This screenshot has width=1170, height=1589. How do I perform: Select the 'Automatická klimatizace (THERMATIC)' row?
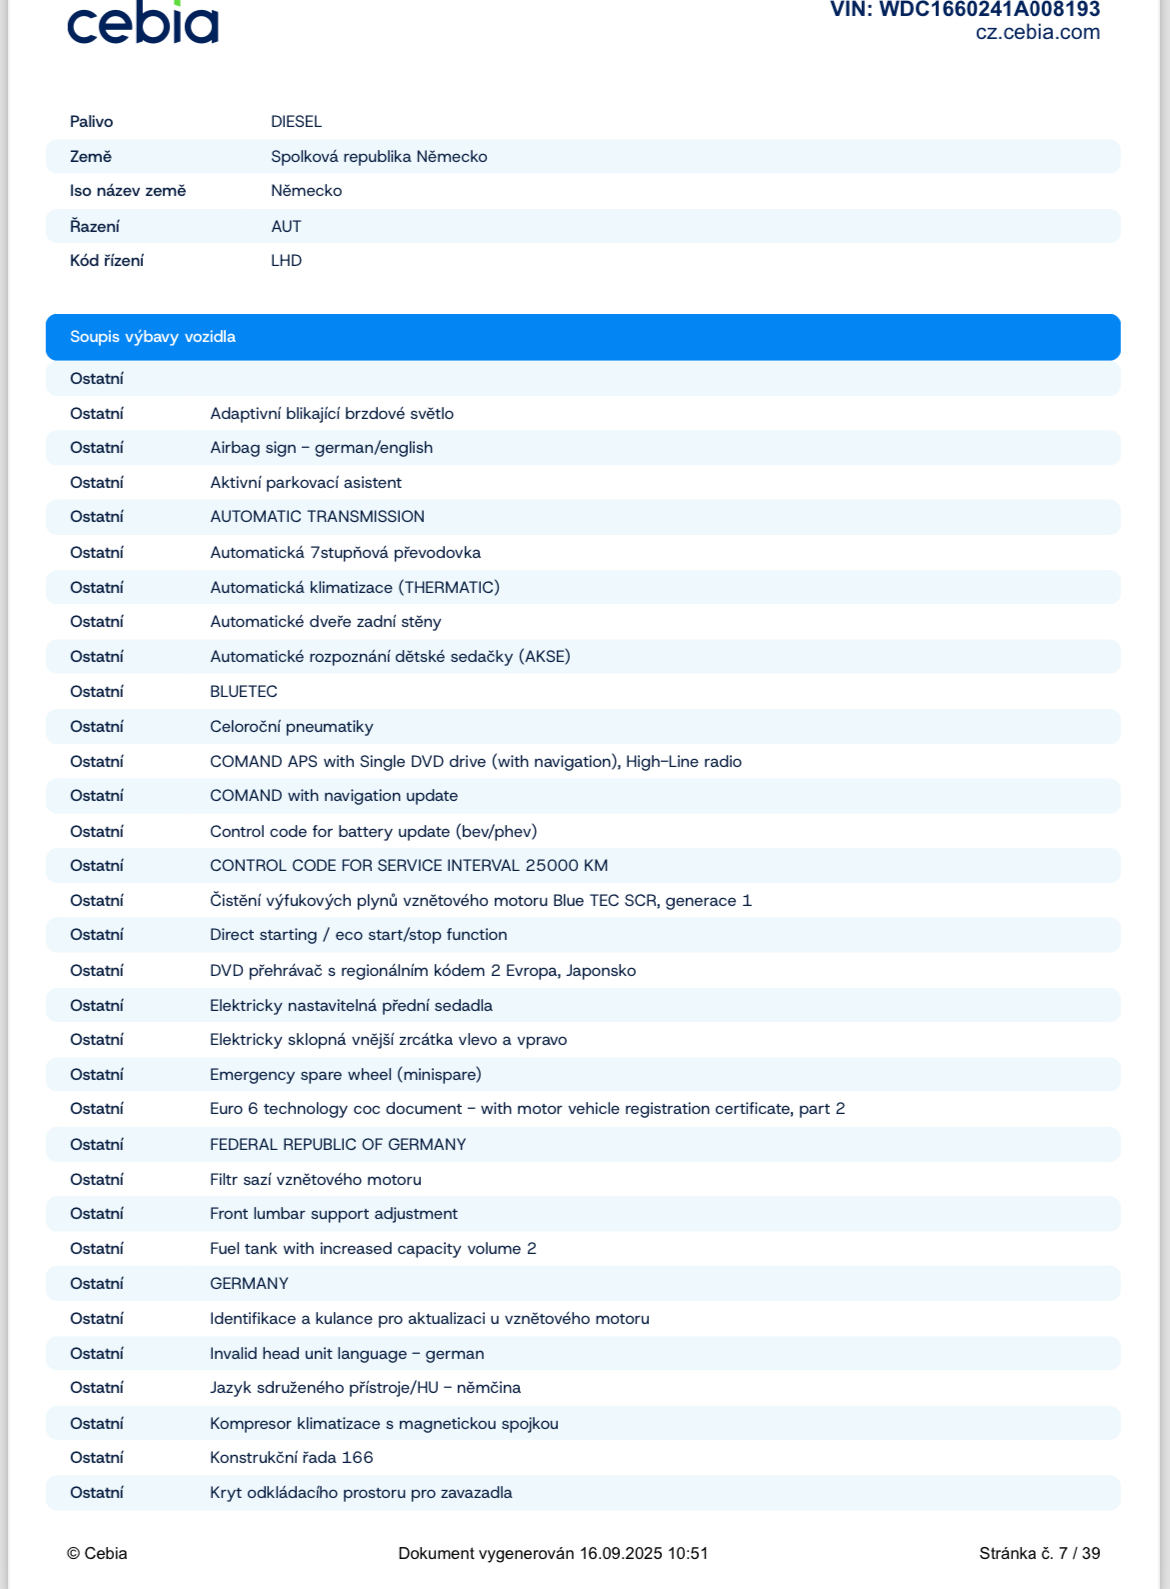[x=355, y=588]
